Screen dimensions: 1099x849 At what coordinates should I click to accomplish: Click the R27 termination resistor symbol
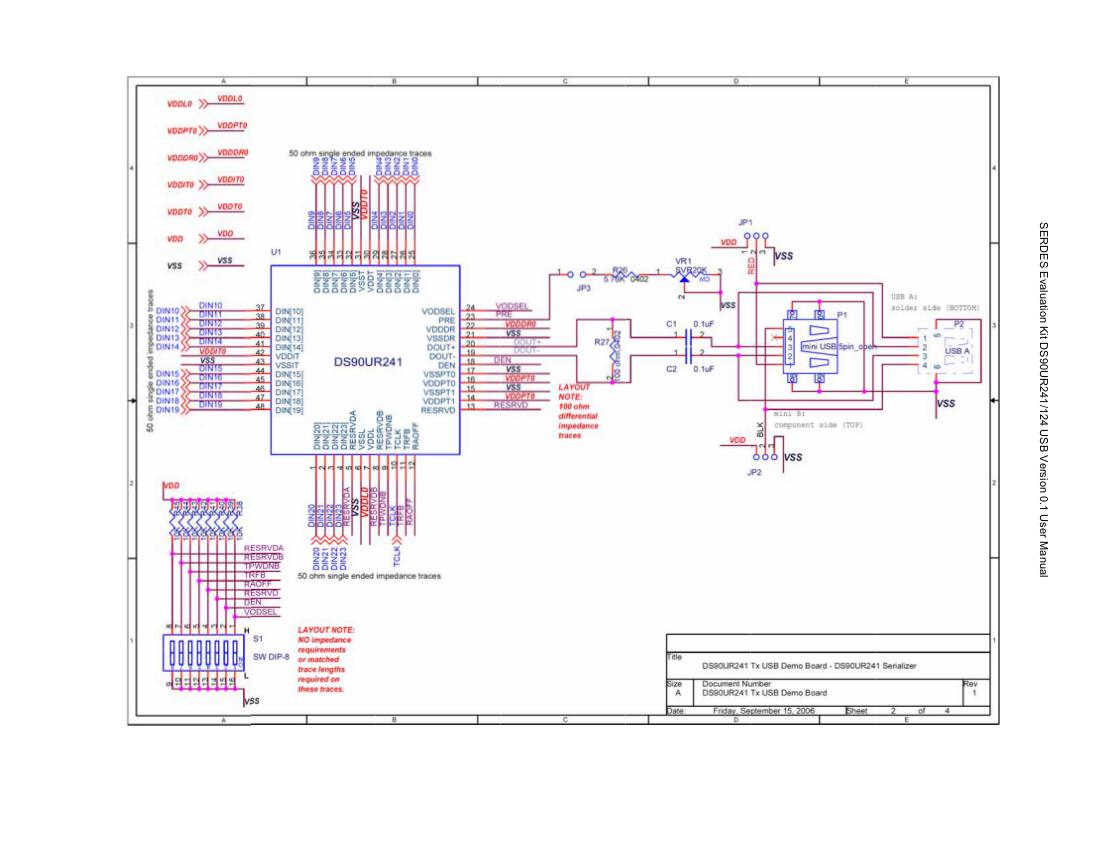610,351
